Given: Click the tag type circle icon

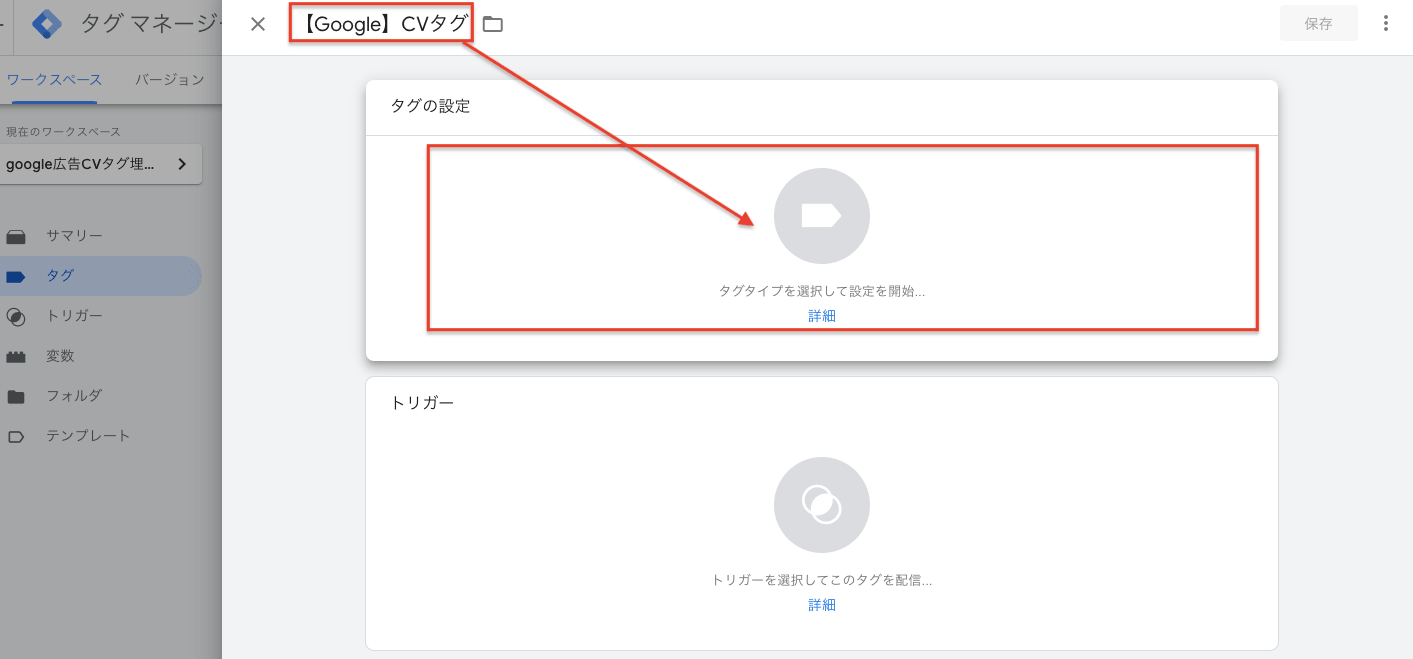Looking at the screenshot, I should coord(822,216).
